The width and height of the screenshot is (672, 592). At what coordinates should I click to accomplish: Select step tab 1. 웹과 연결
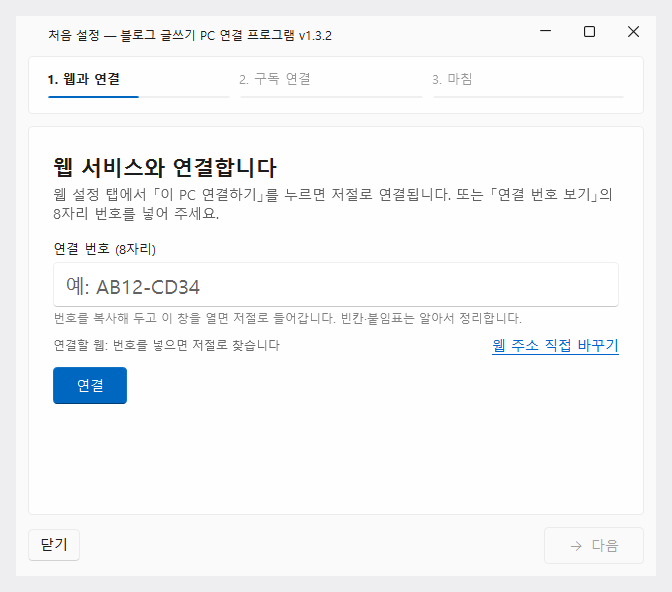pyautogui.click(x=84, y=79)
